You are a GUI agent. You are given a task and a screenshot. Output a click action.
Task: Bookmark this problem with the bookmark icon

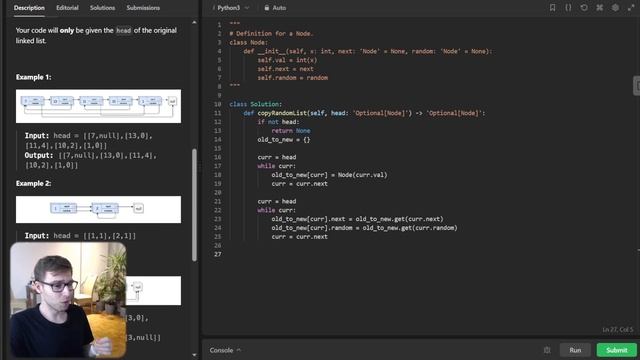552,8
